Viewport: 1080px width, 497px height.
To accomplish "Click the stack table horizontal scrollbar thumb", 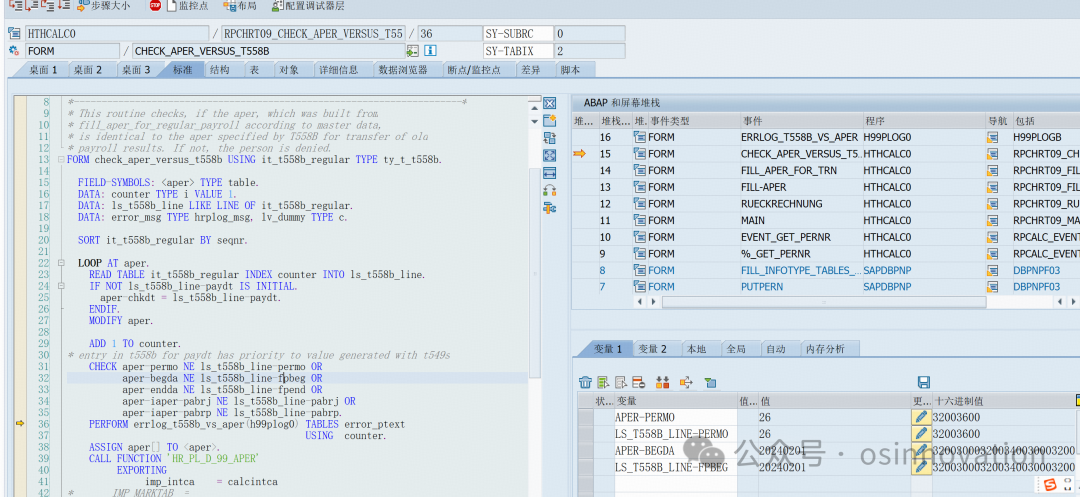I will pyautogui.click(x=823, y=302).
